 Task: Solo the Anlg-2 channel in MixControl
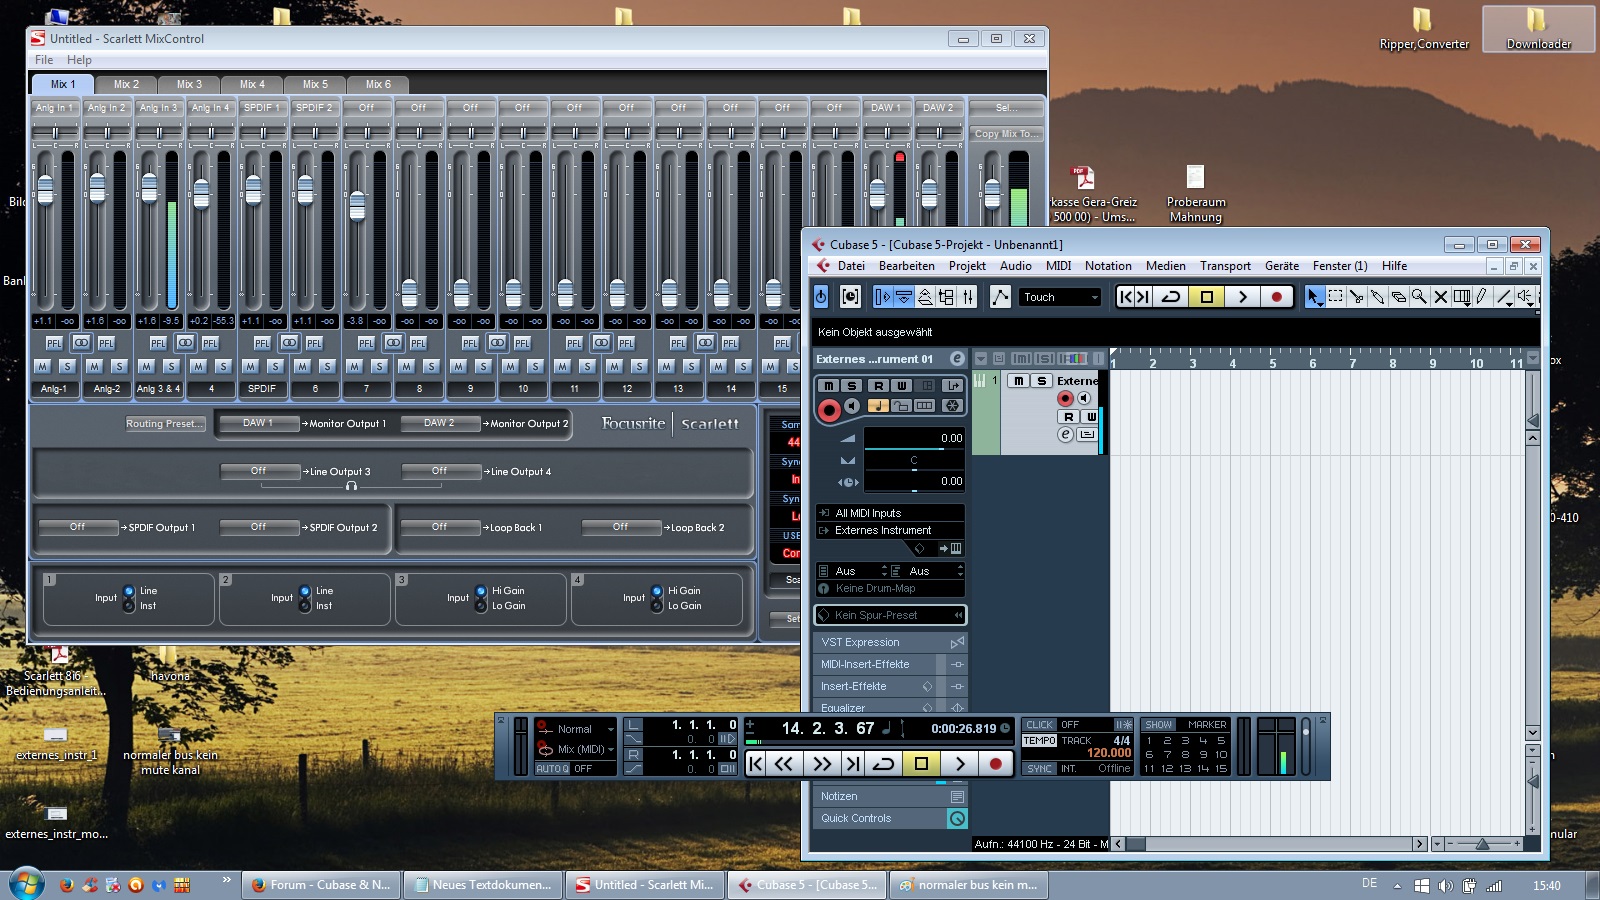click(x=119, y=367)
